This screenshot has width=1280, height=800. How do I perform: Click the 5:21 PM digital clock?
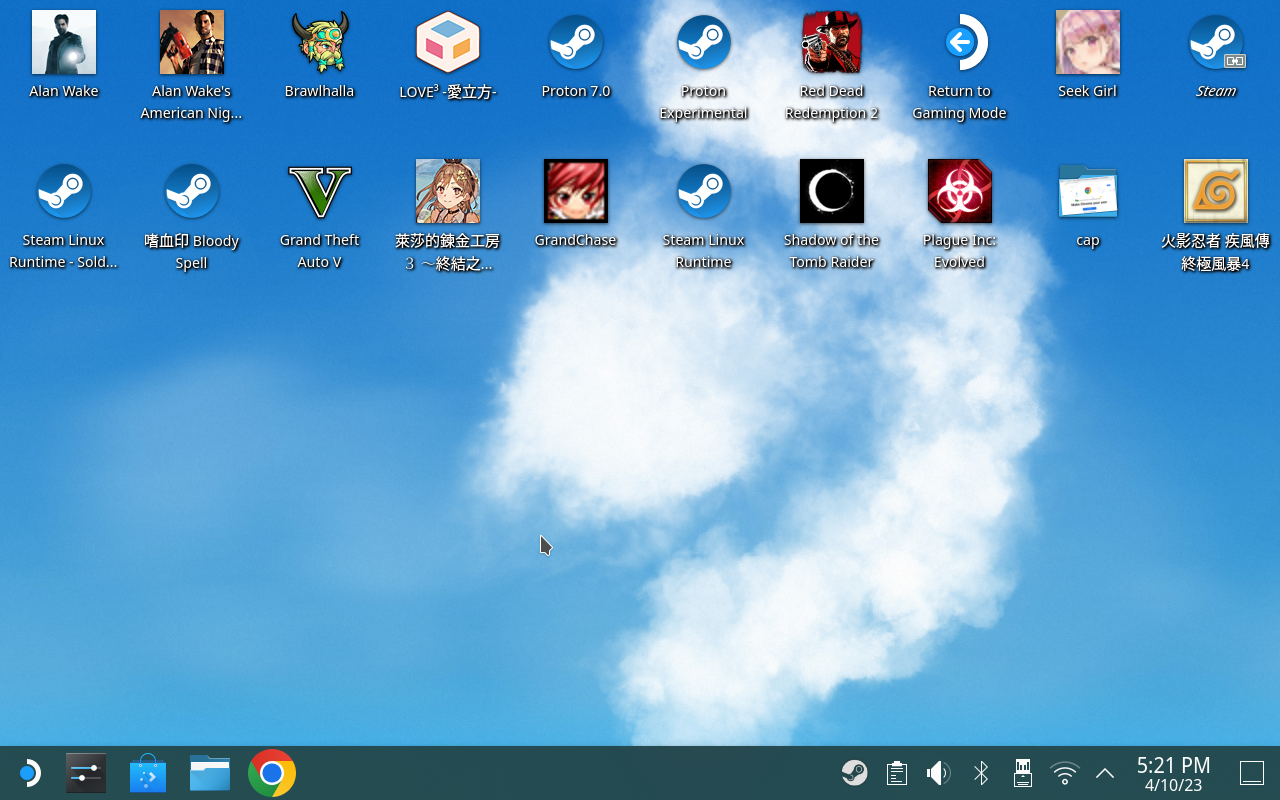tap(1174, 766)
